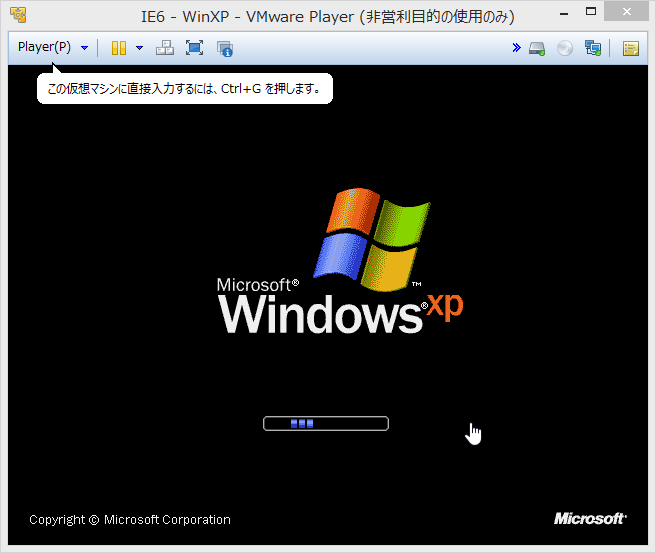Switch to Unity mode via the info-window icon
This screenshot has width=656, height=553.
[225, 49]
